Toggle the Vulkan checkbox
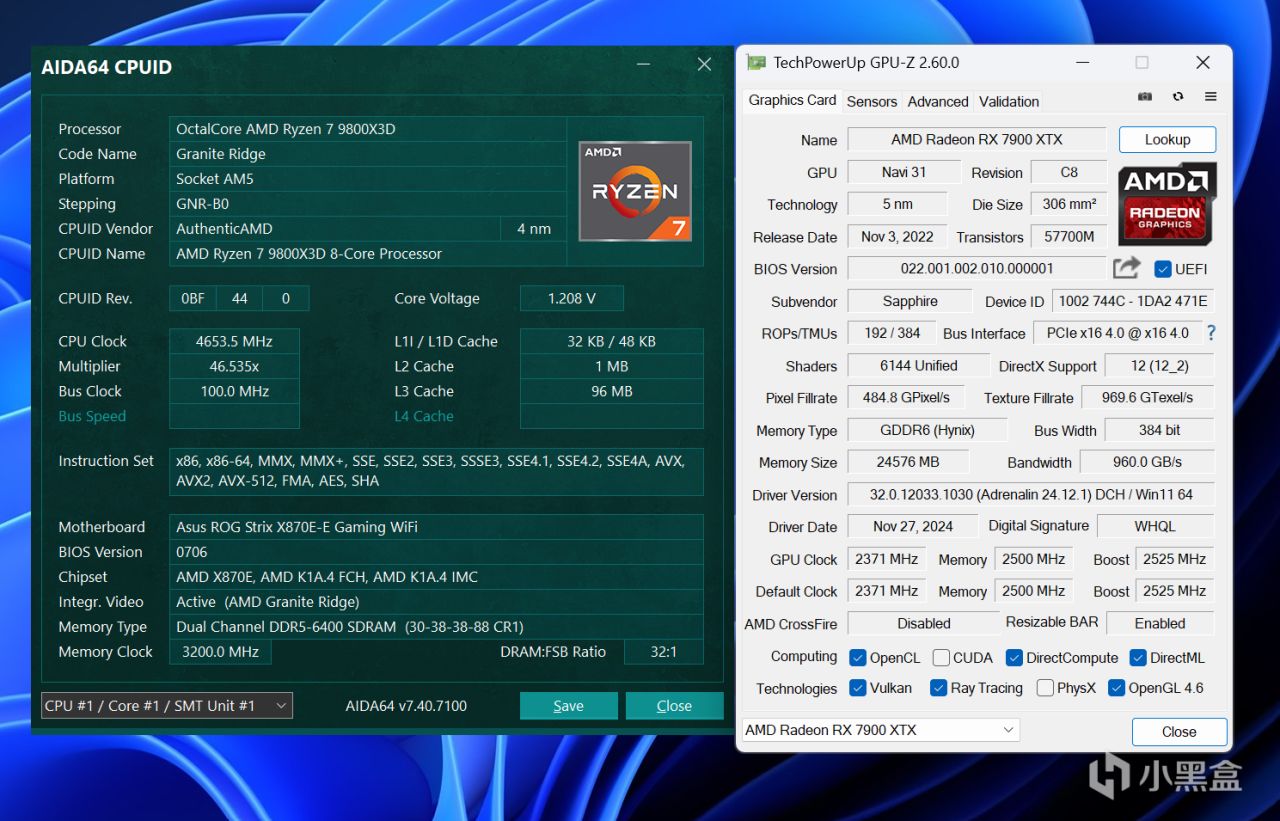The image size is (1280, 821). pos(857,688)
